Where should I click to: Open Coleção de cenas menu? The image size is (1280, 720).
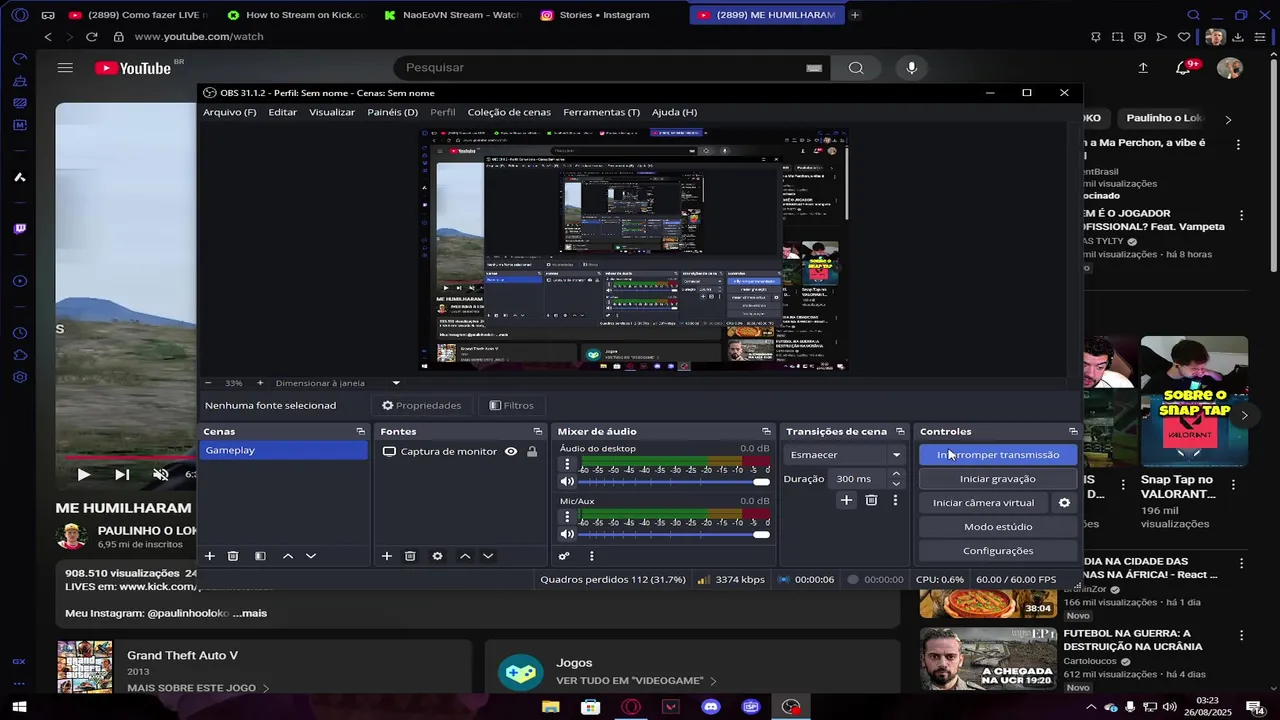509,112
